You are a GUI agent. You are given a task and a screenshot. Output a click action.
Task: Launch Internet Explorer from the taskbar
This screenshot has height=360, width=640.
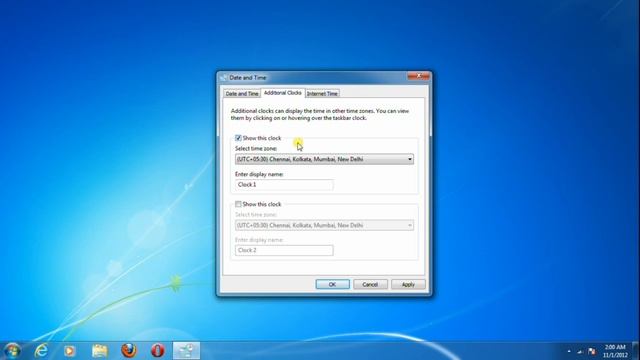click(41, 351)
